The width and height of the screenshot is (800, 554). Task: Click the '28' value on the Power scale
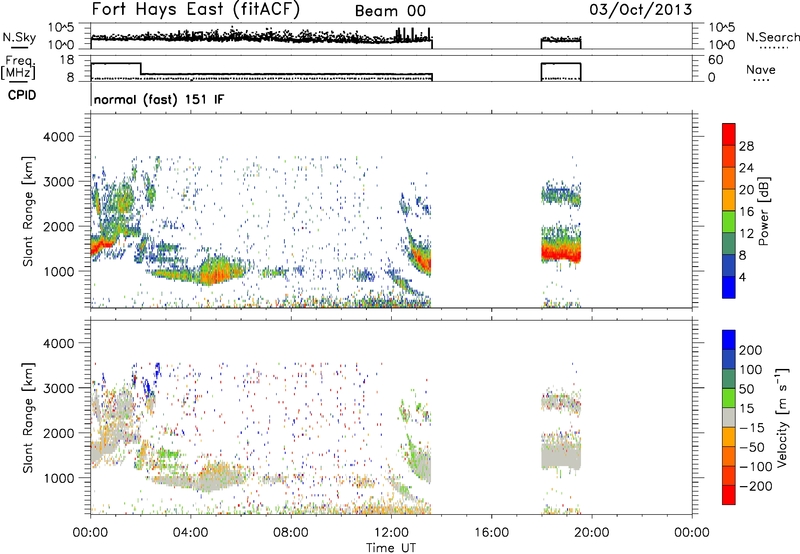[x=746, y=146]
